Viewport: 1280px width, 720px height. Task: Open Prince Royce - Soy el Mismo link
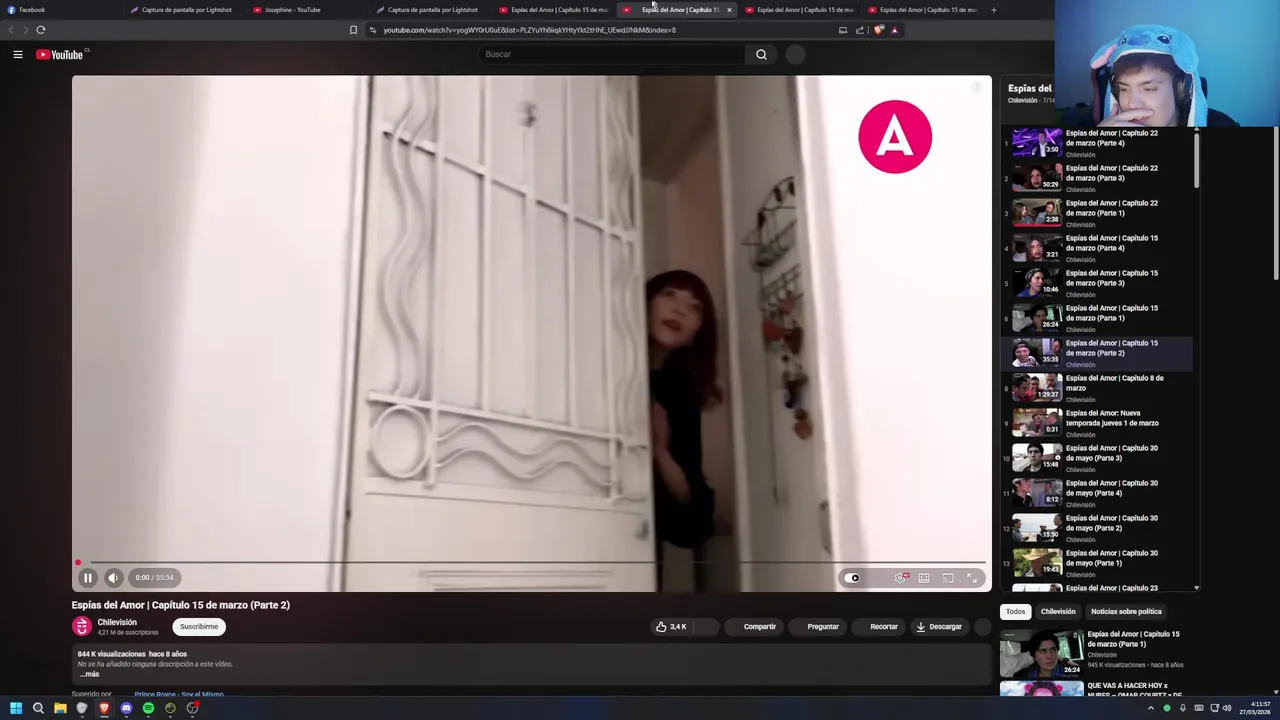click(179, 694)
